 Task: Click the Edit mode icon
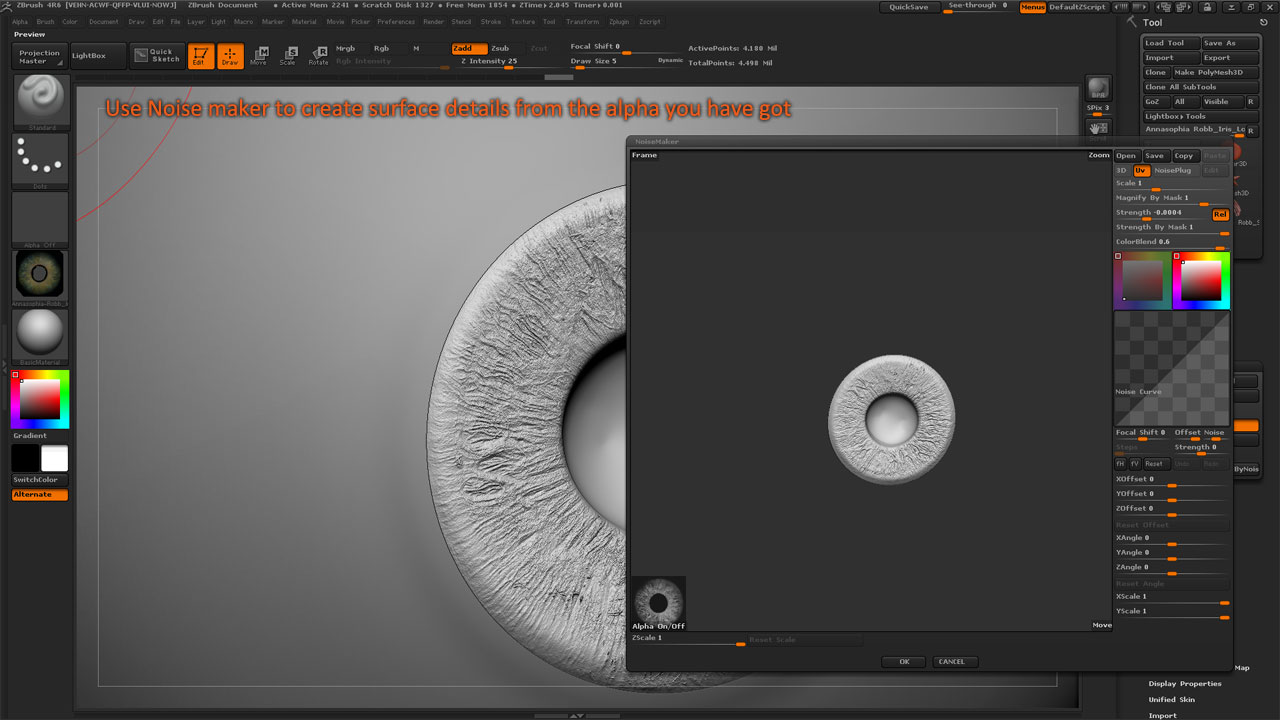click(x=200, y=56)
